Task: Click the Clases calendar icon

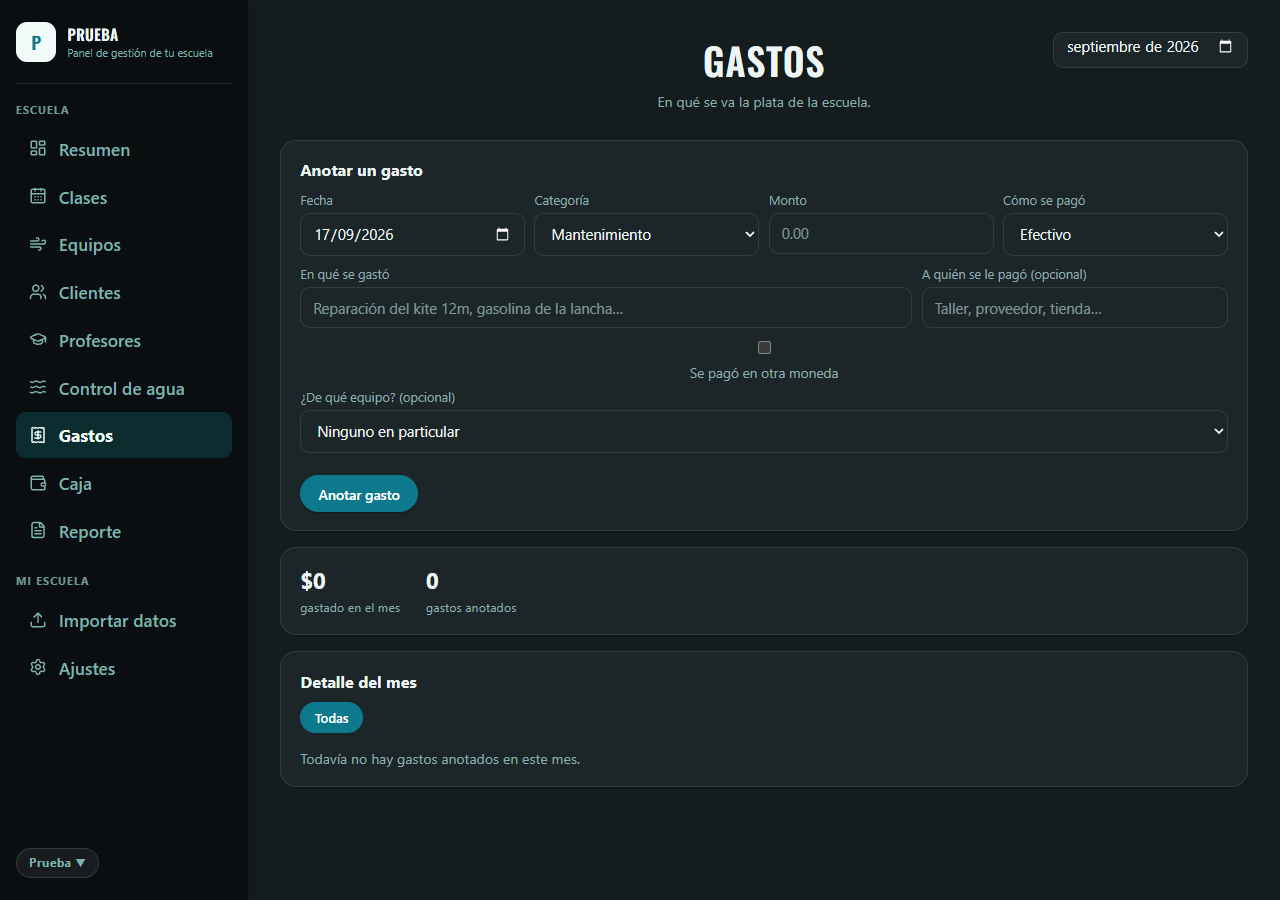Action: pyautogui.click(x=38, y=197)
